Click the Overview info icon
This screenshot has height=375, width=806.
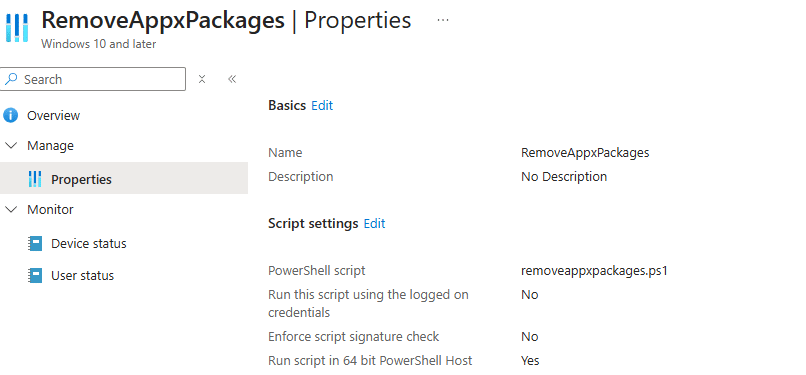click(10, 116)
